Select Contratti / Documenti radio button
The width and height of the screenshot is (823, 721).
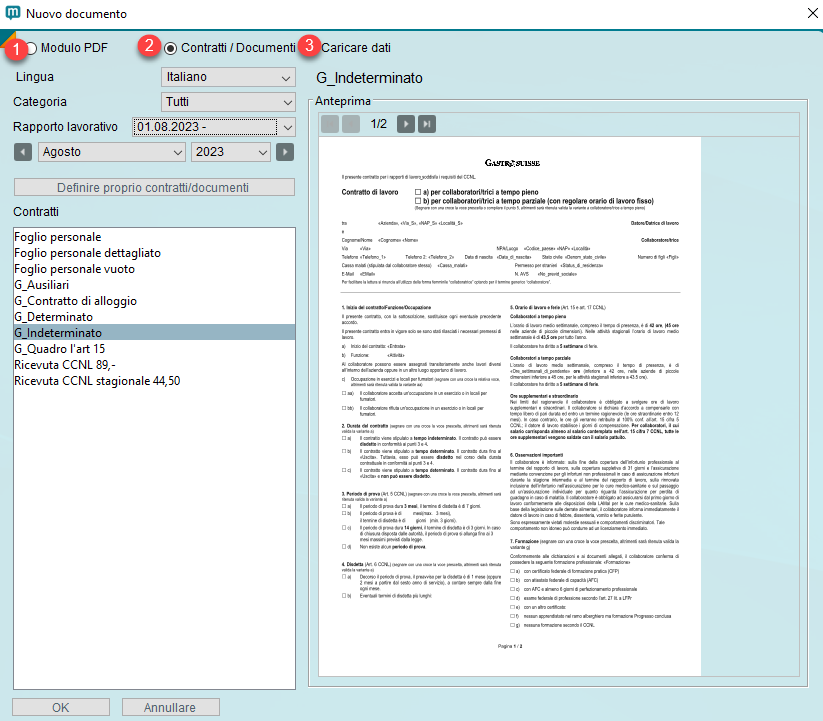(171, 48)
